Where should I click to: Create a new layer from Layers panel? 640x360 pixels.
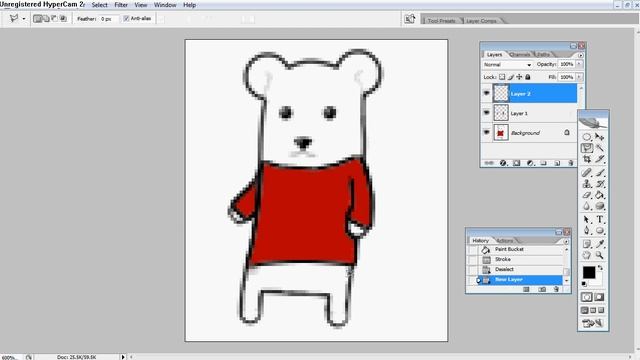coord(557,163)
